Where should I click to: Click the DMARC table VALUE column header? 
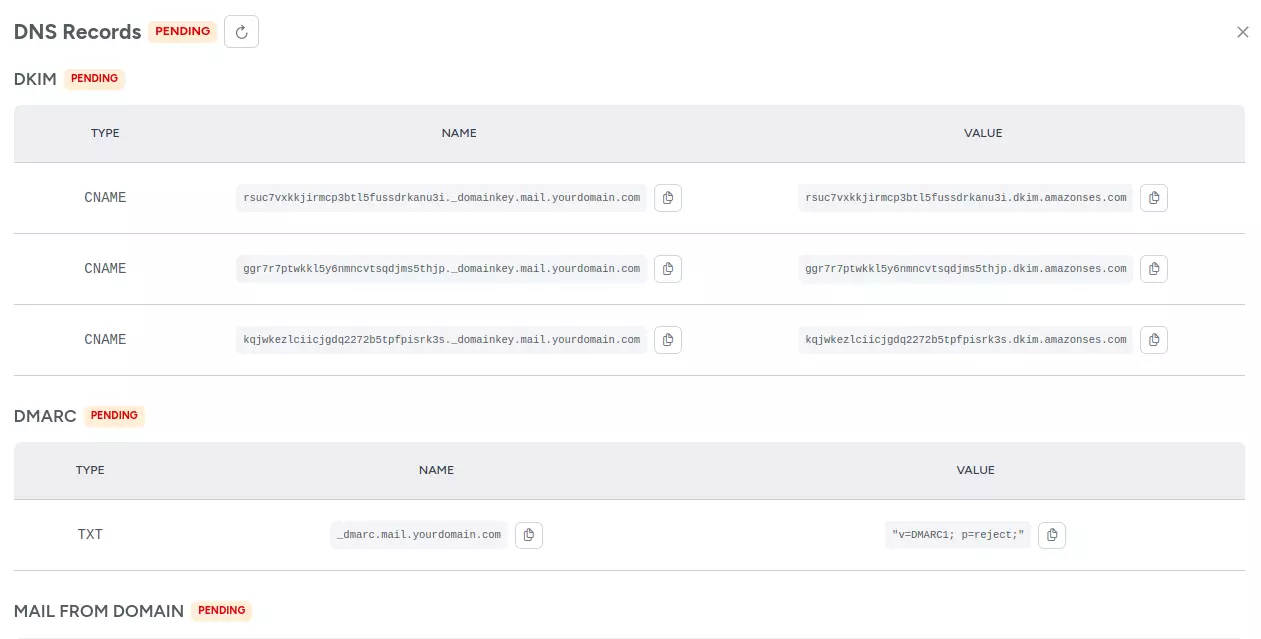976,470
